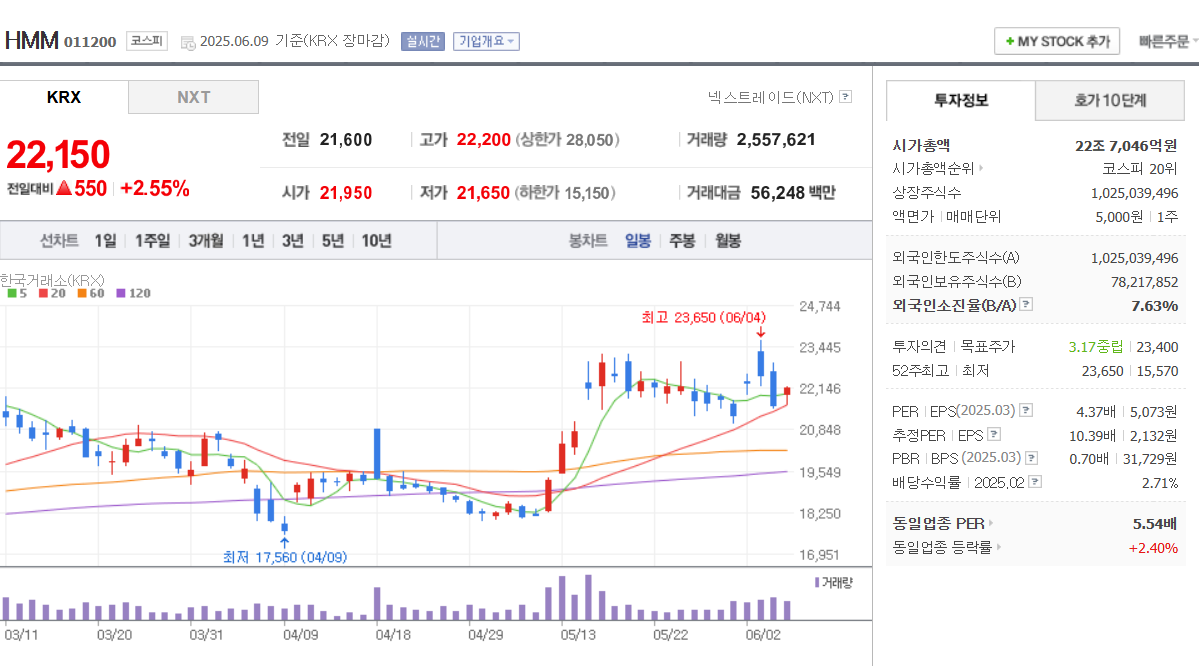
Task: Click the +2.55% change rate
Action: 154,188
